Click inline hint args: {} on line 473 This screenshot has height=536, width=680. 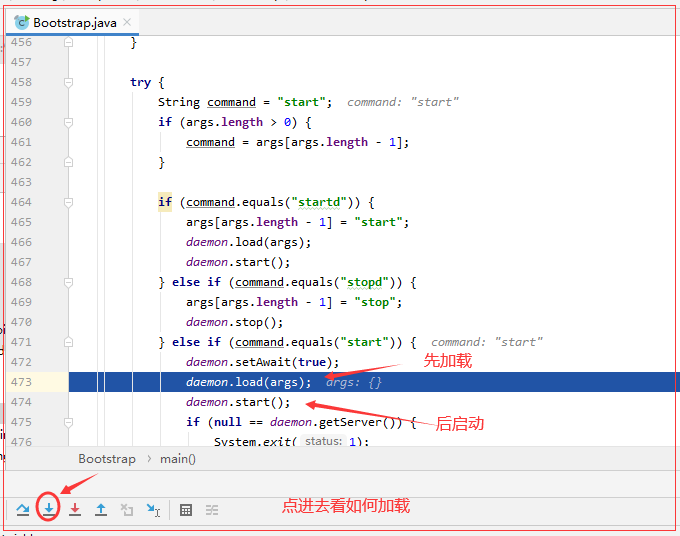click(x=353, y=382)
